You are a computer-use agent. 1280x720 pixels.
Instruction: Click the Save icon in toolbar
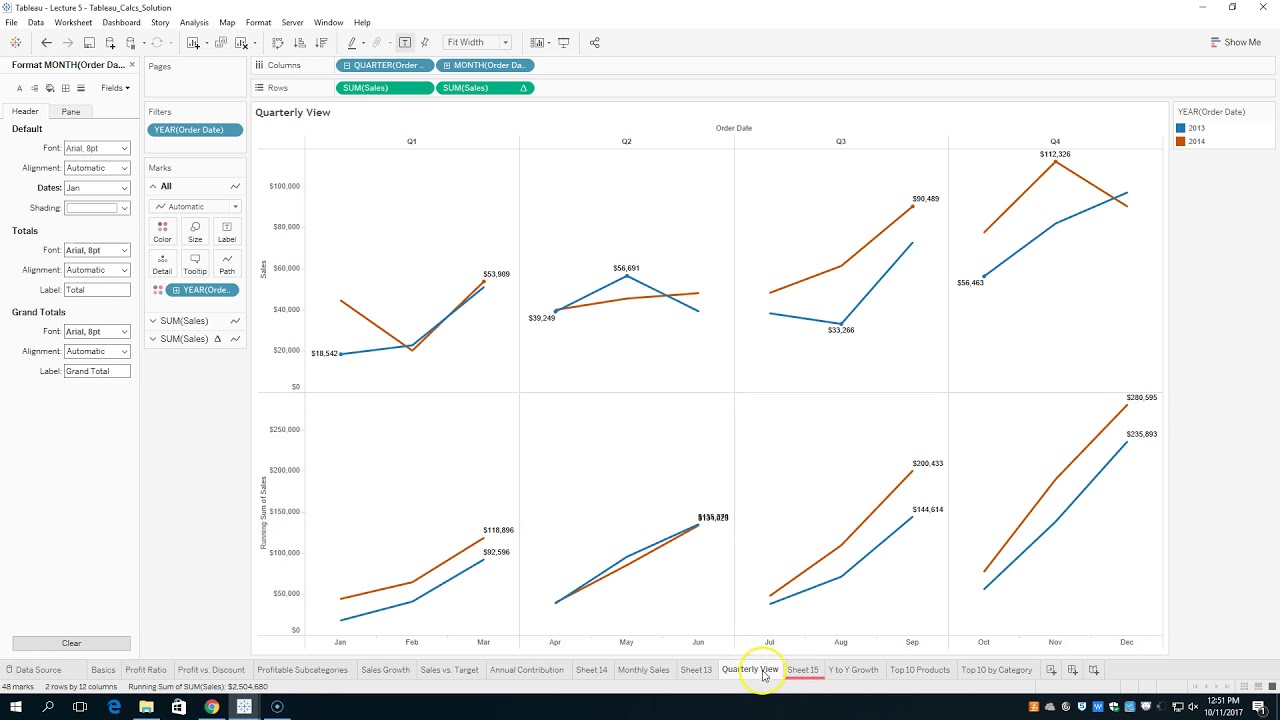[x=89, y=43]
